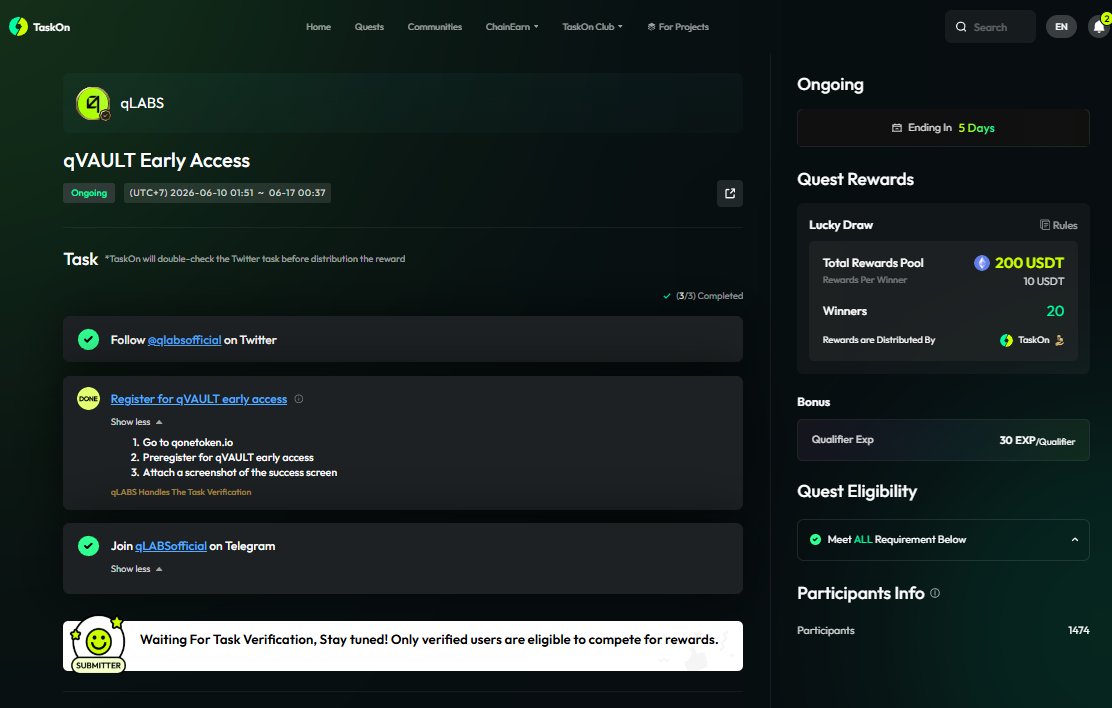Open Lucky Draw Rules
The image size is (1112, 708).
1058,225
